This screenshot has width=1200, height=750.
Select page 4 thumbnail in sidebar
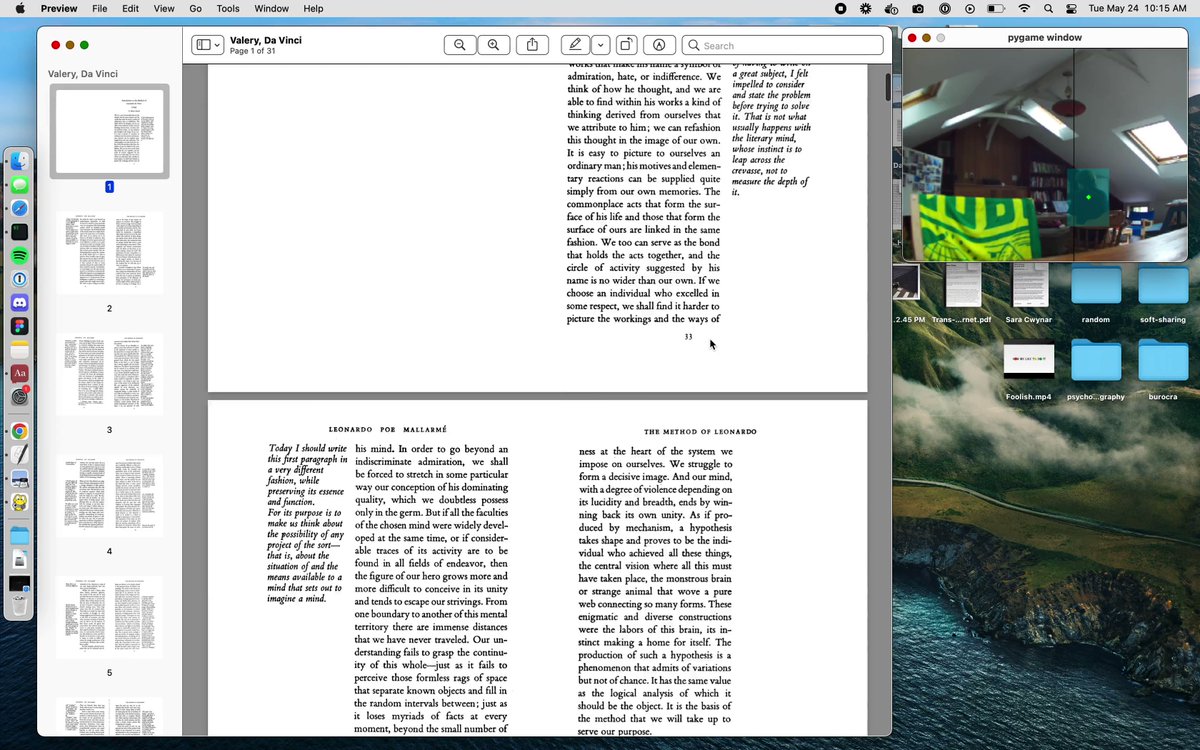click(110, 495)
